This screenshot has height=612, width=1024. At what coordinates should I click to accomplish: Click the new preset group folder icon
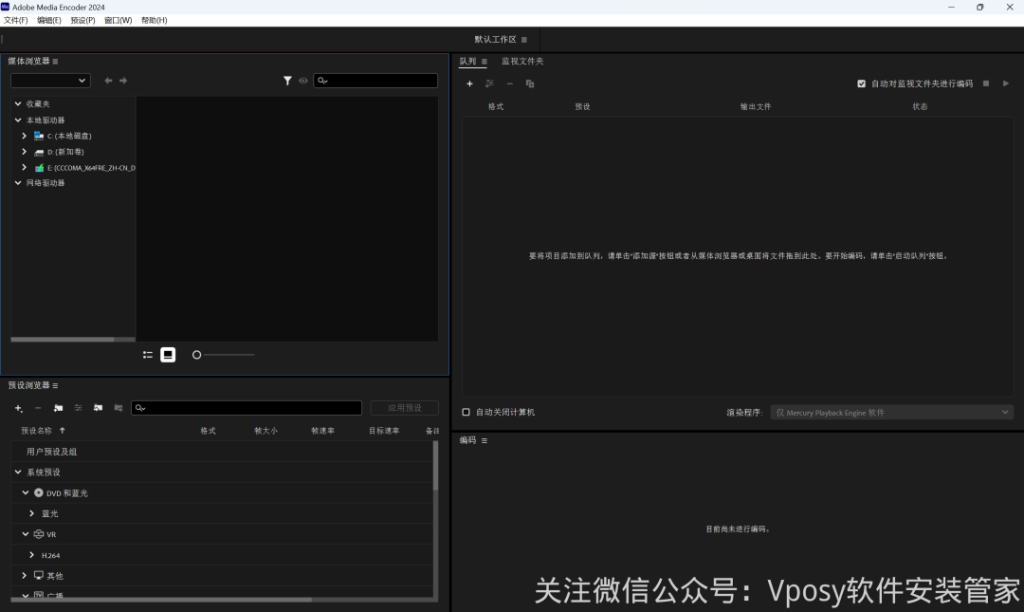tap(58, 408)
